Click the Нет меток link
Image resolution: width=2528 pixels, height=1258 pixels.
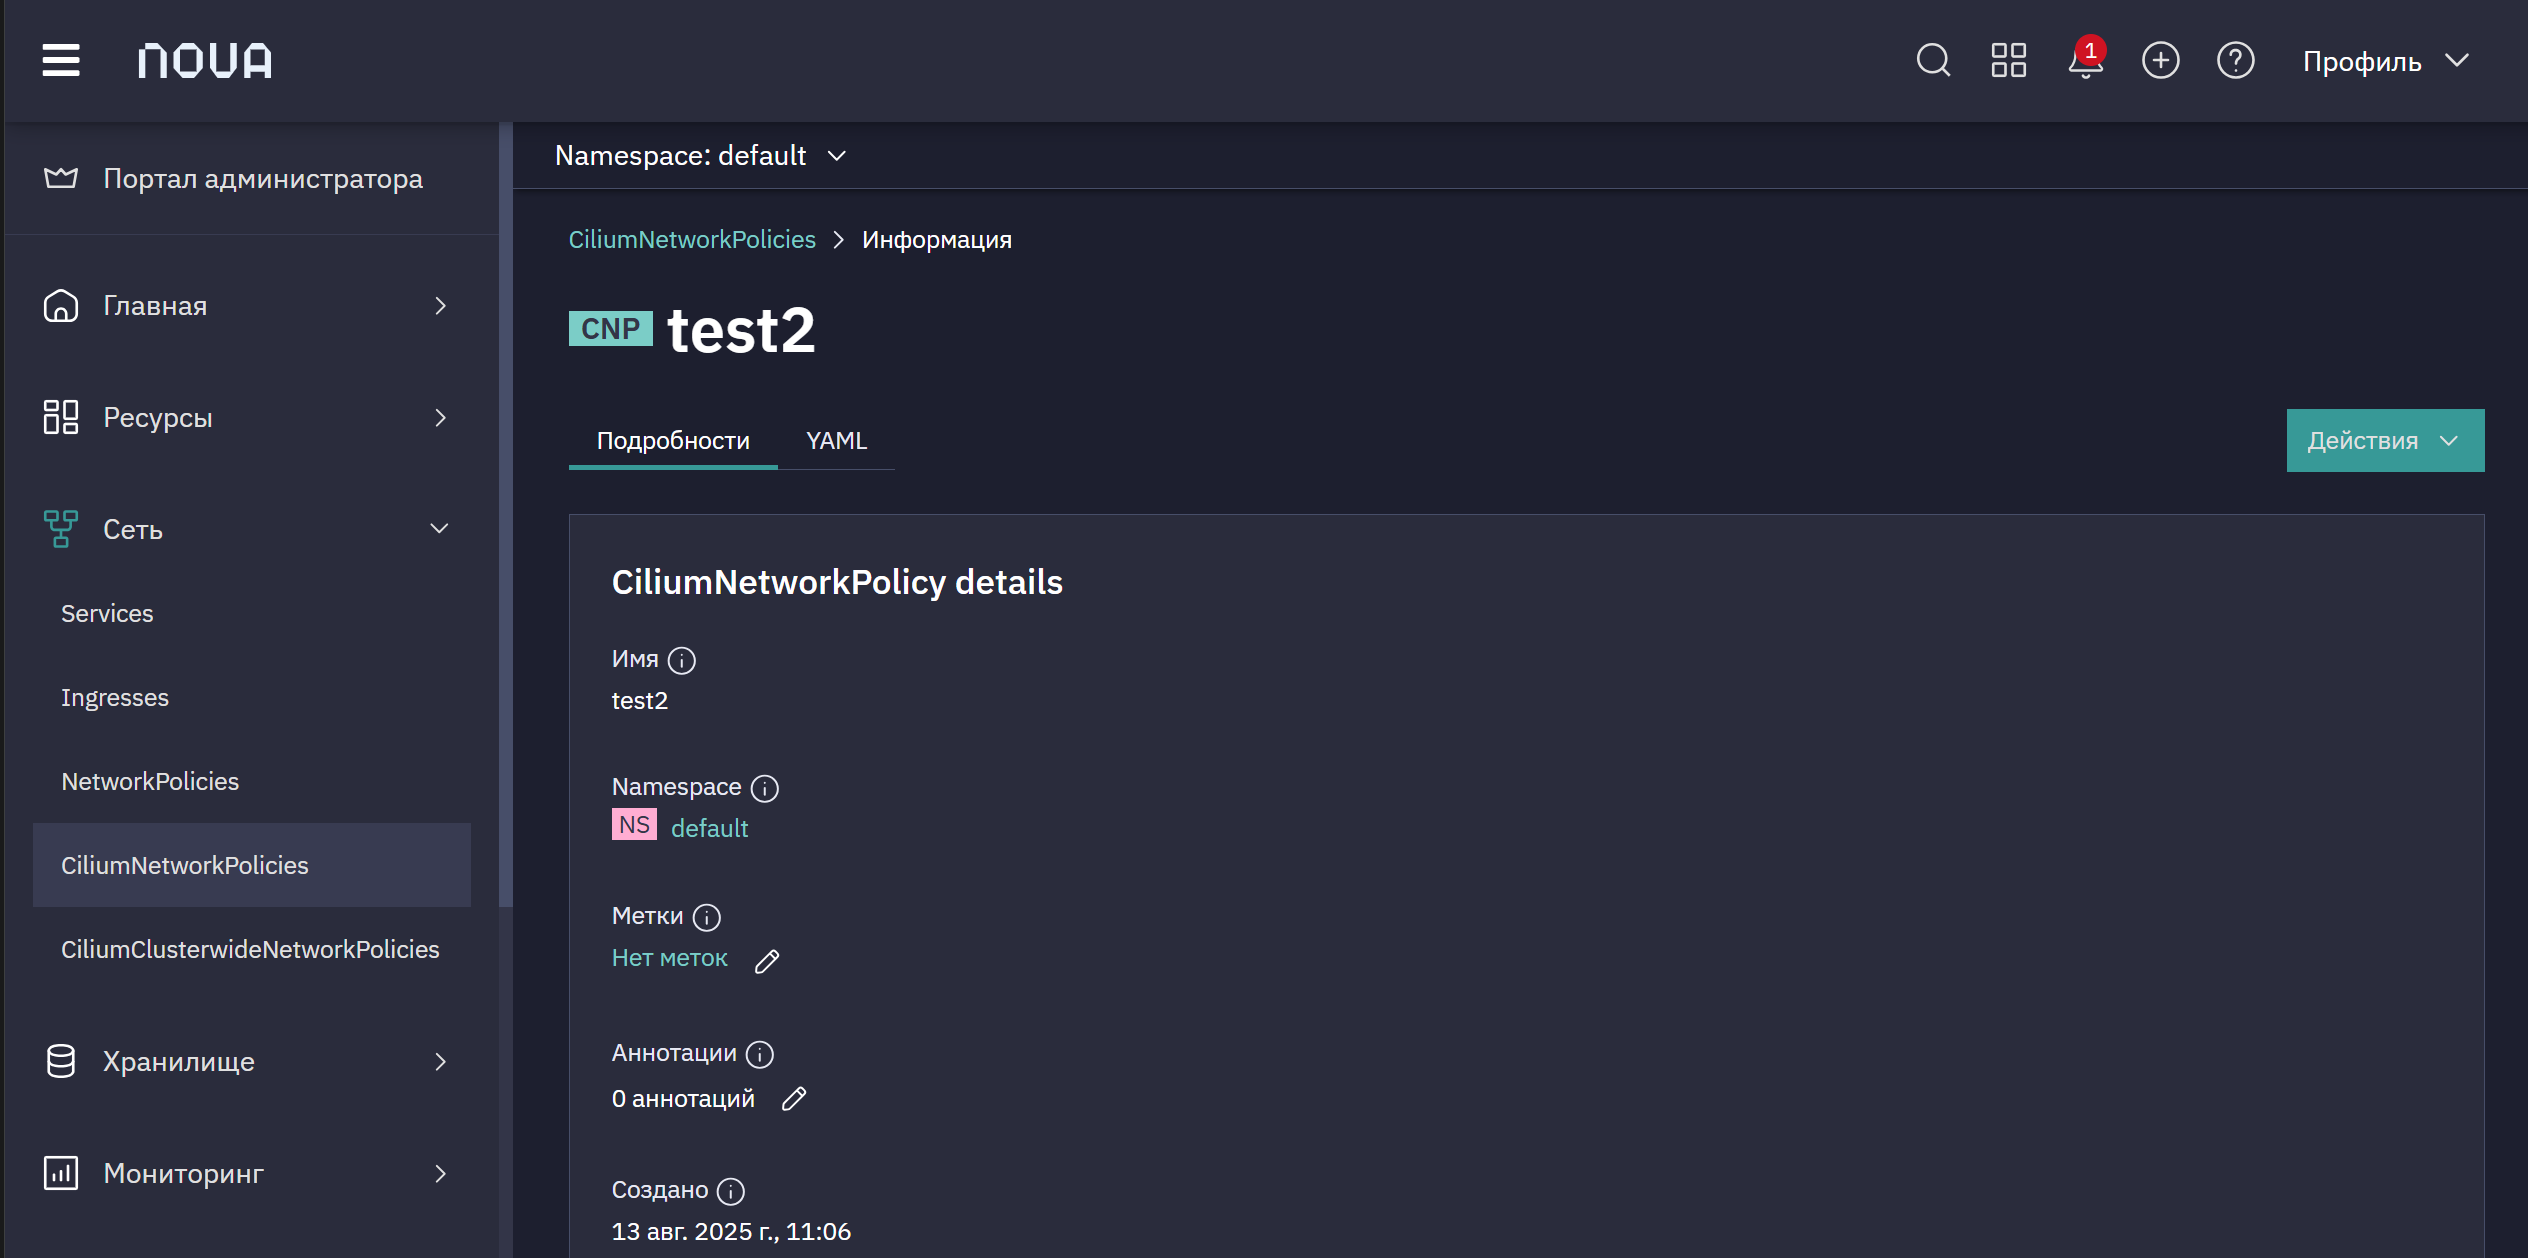point(669,957)
